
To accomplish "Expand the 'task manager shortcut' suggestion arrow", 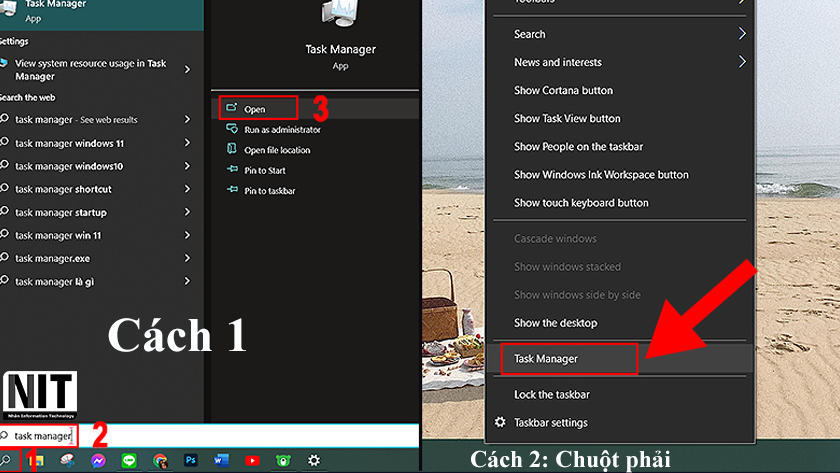I will tap(188, 189).
